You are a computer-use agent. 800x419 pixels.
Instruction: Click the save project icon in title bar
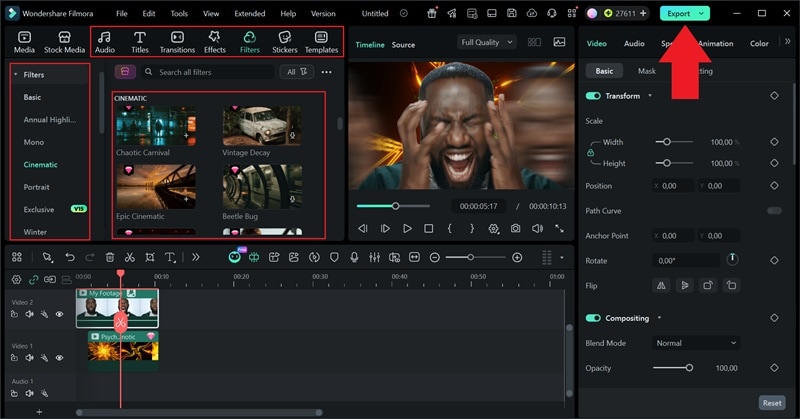(x=512, y=14)
